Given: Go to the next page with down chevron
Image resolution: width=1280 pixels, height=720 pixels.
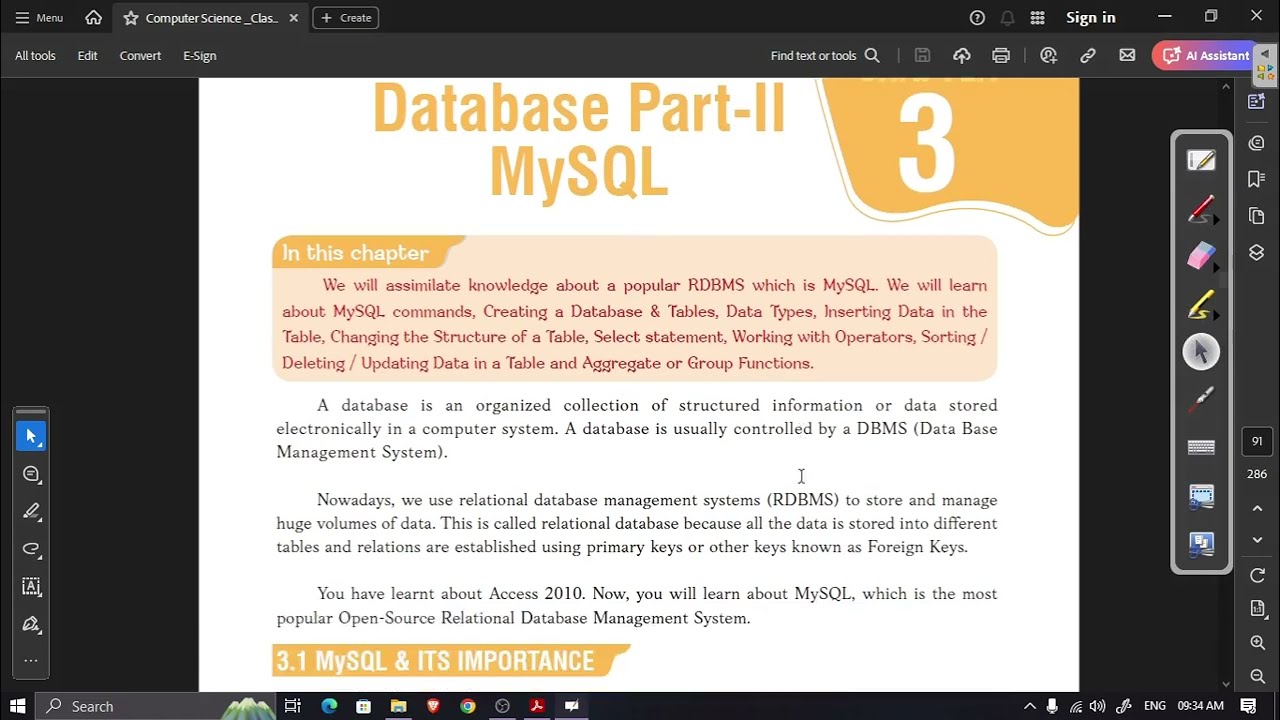Looking at the screenshot, I should click(1257, 541).
